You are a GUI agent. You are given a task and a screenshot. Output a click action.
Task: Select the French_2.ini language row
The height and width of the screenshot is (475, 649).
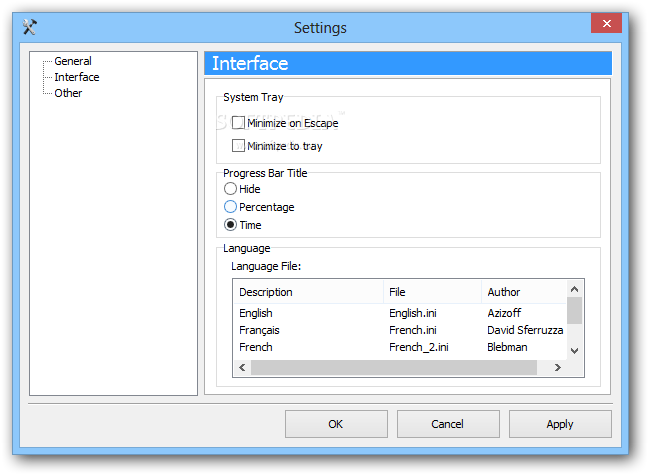pos(400,347)
